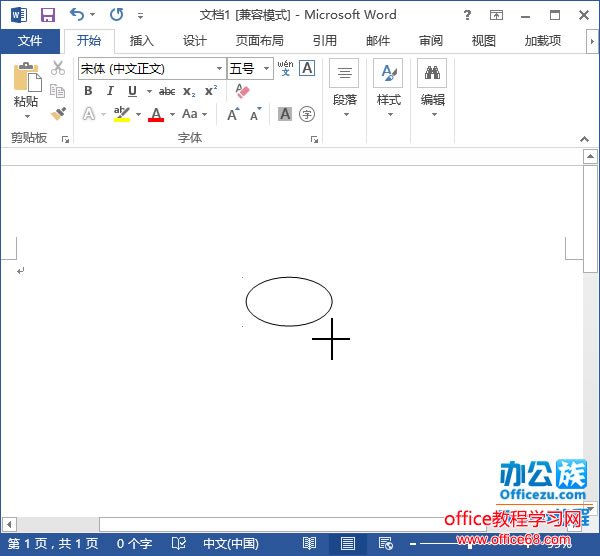Viewport: 600px width, 556px height.
Task: Open underline style dropdown arrow
Action: tap(149, 91)
